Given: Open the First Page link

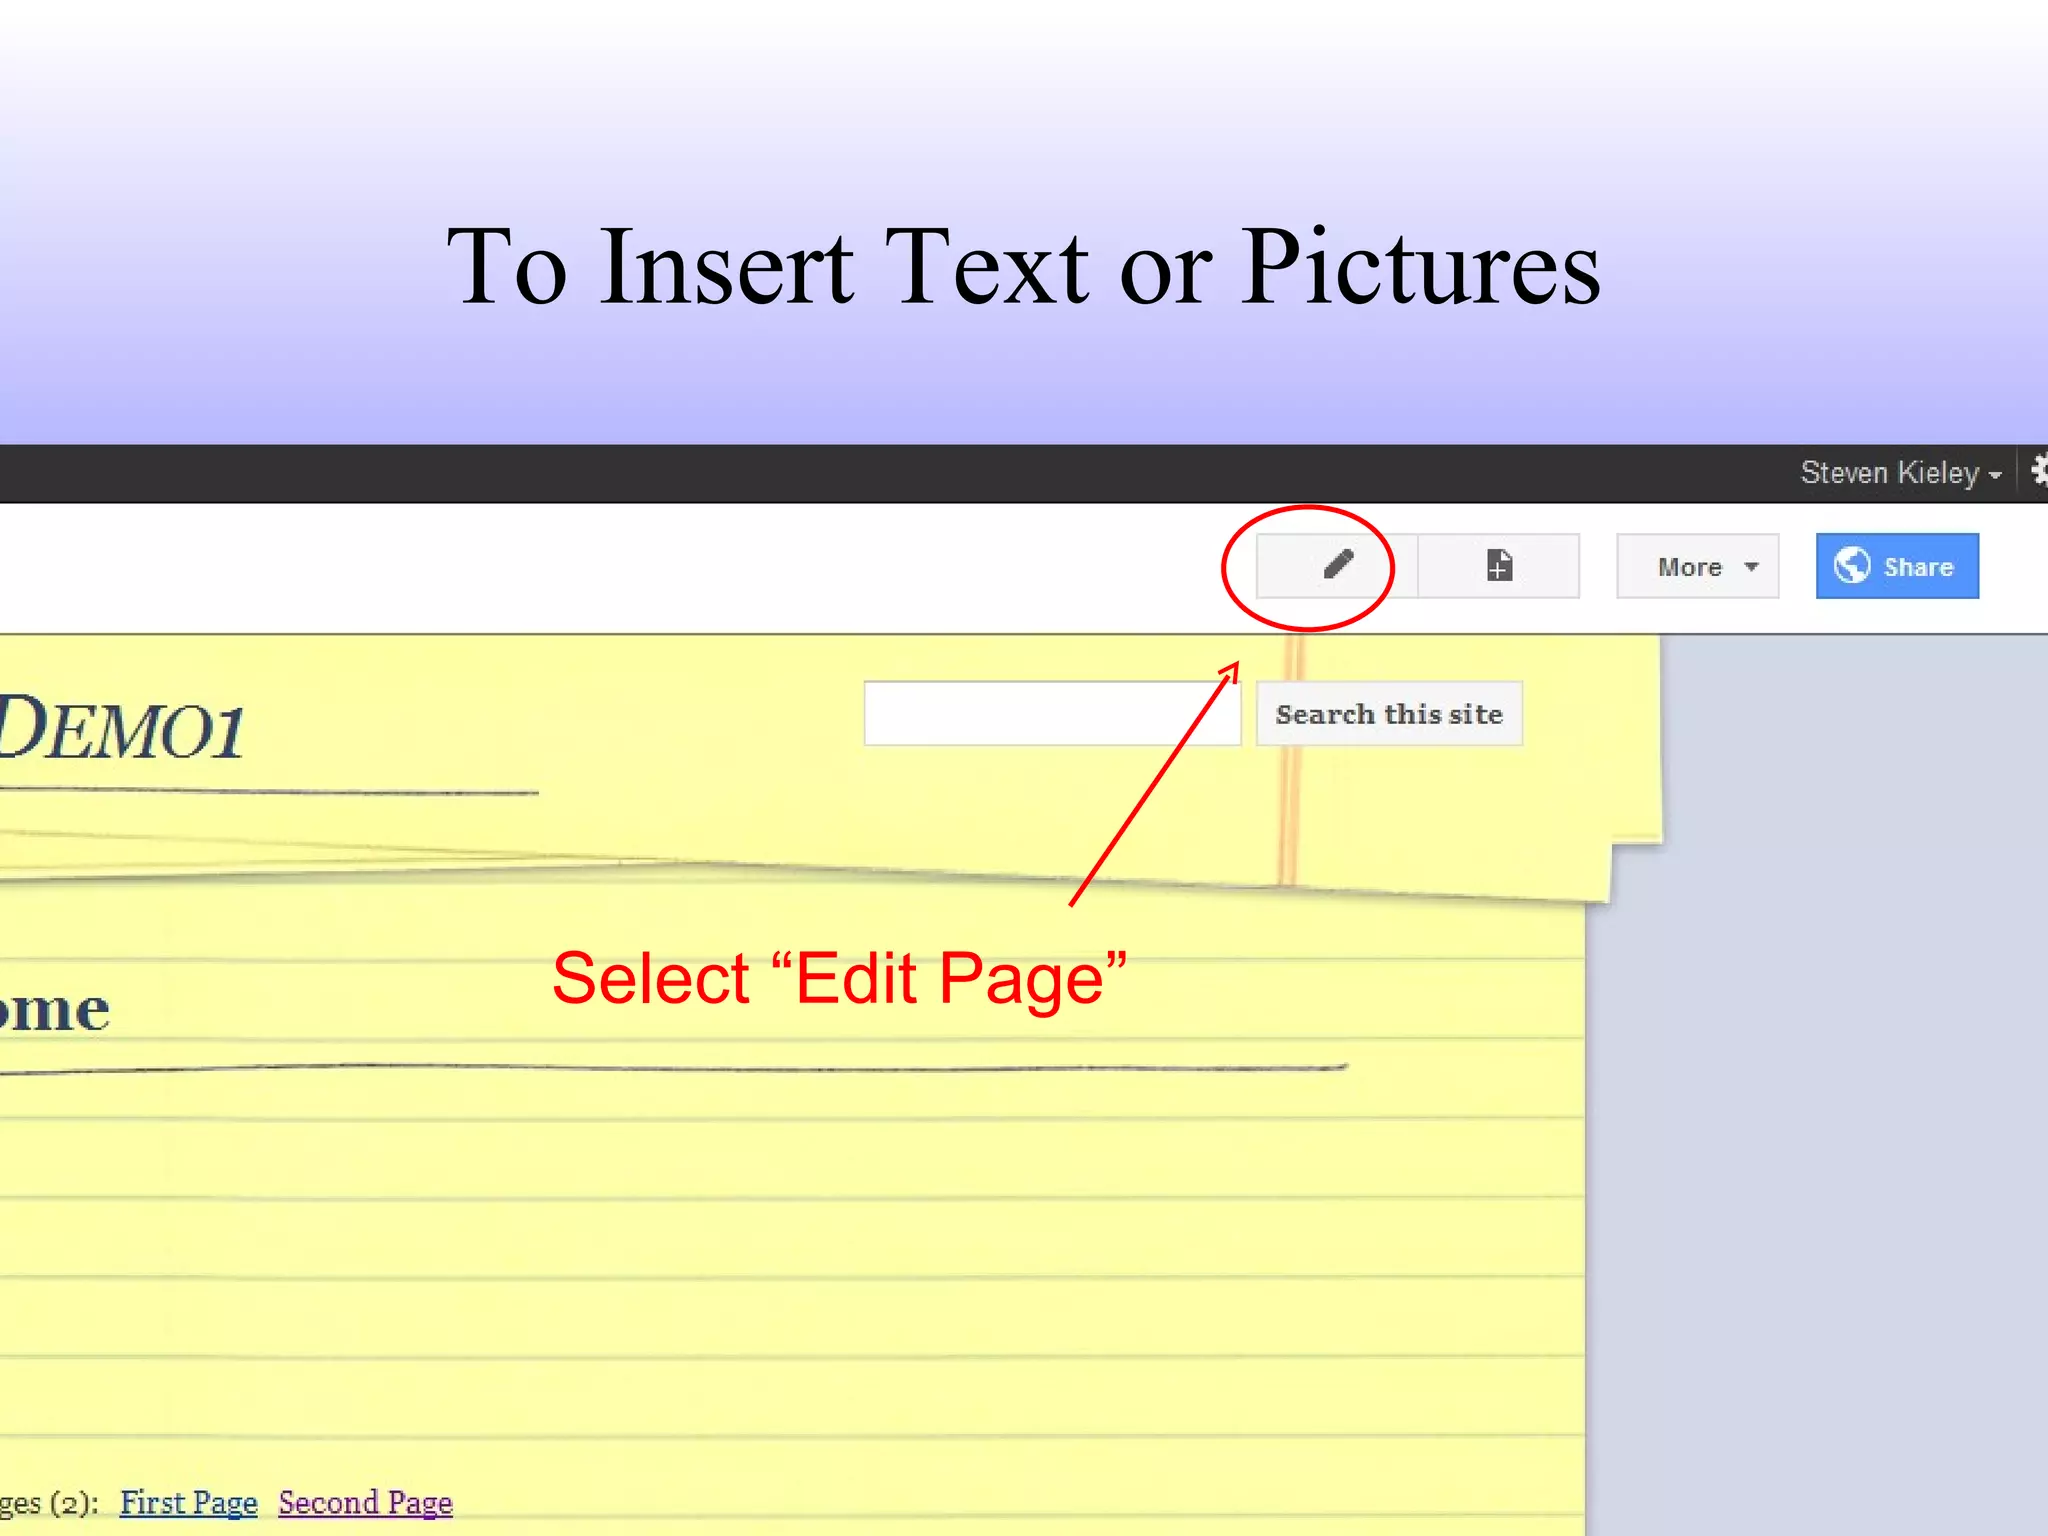Looking at the screenshot, I should [189, 1502].
